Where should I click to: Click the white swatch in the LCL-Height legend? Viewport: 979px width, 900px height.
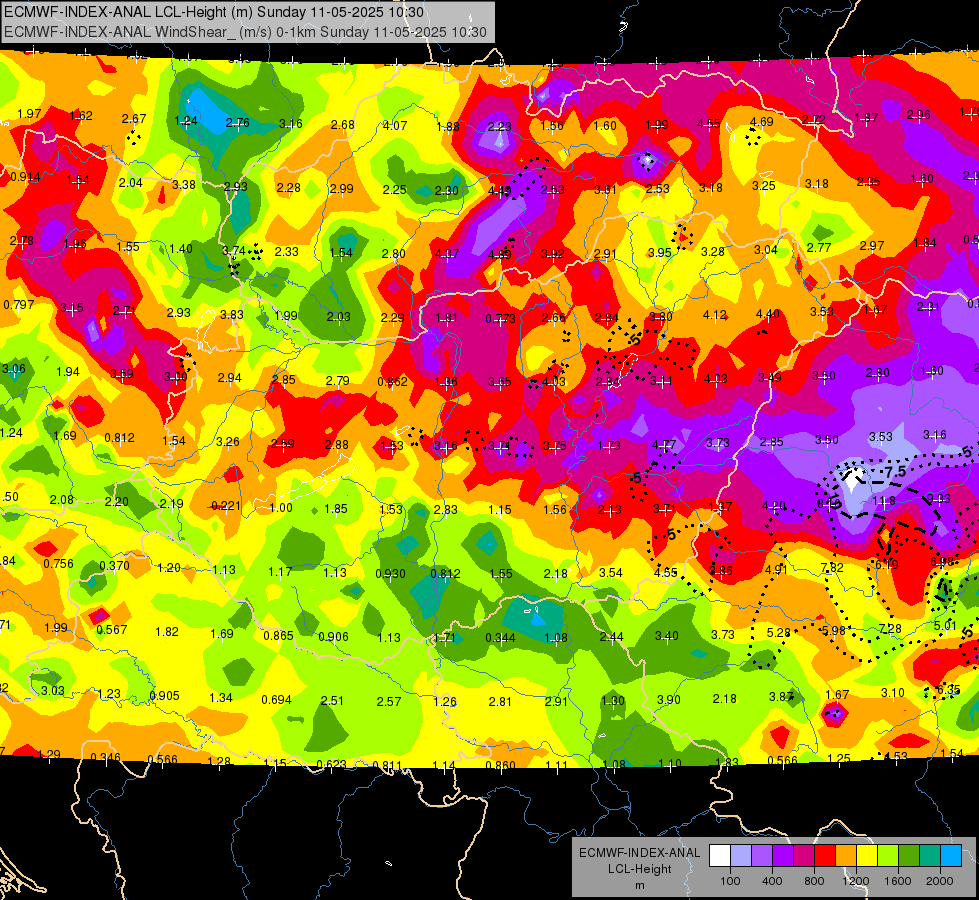pos(720,856)
